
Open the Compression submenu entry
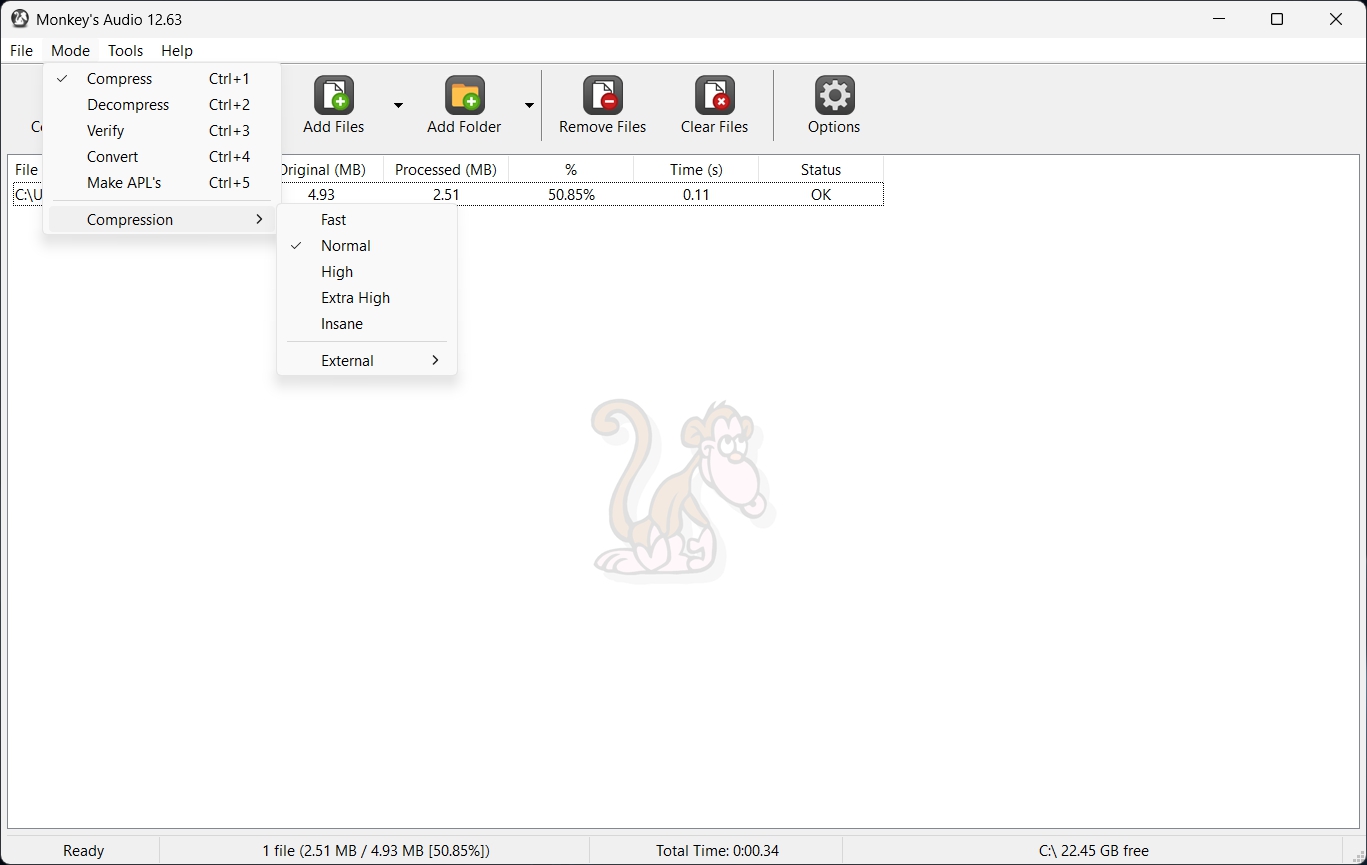[162, 220]
